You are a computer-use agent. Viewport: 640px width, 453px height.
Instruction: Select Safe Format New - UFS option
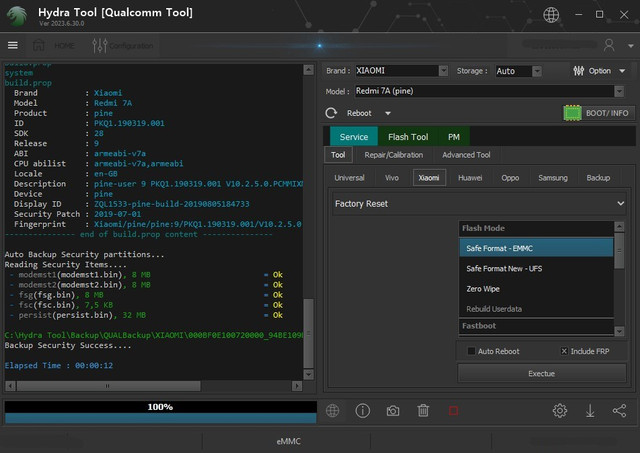click(536, 269)
